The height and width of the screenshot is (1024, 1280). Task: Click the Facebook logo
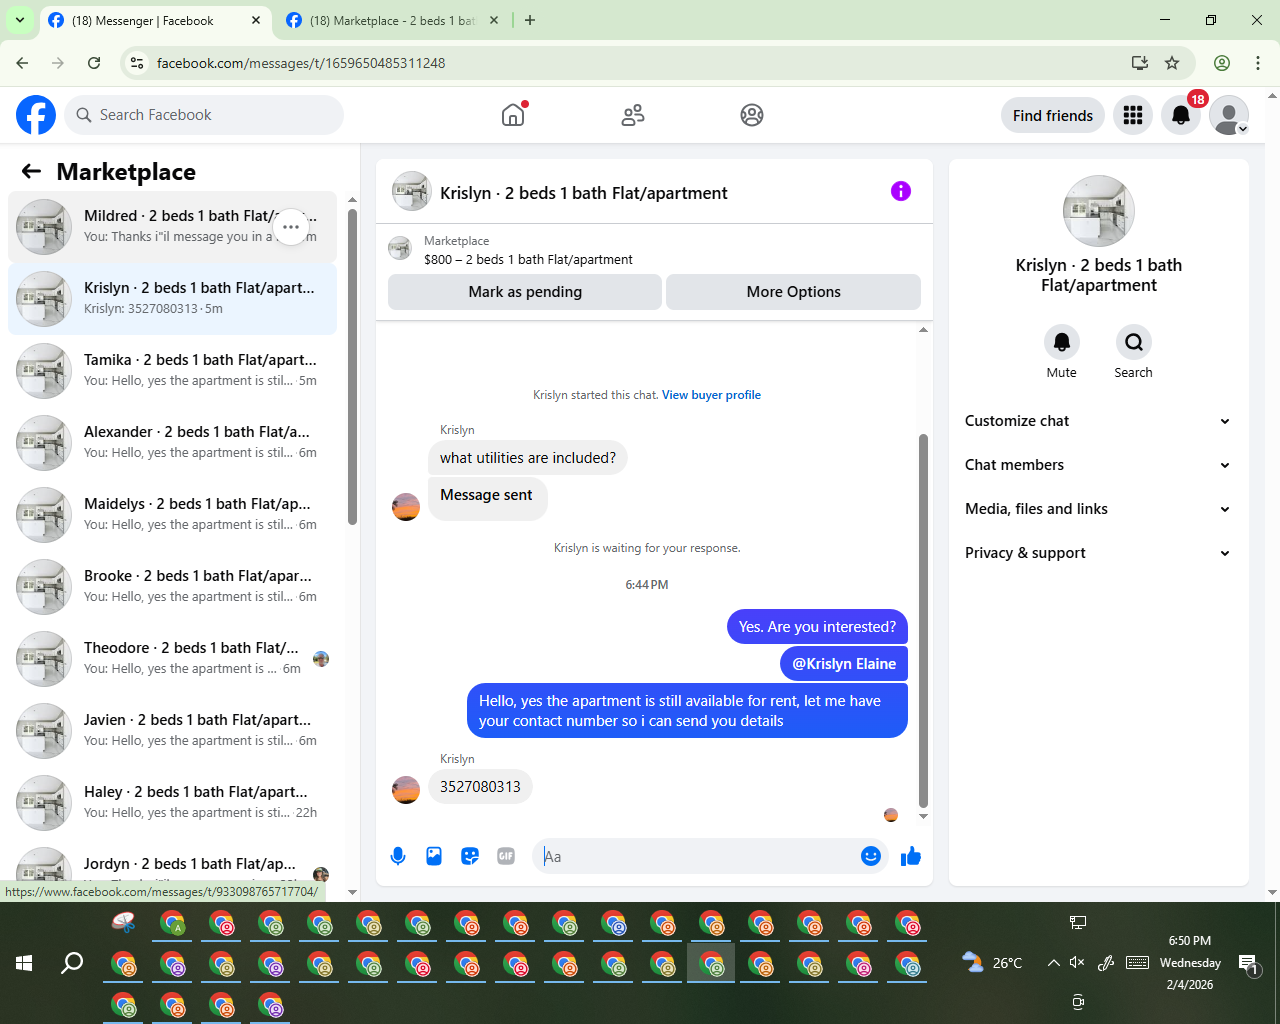pyautogui.click(x=36, y=115)
